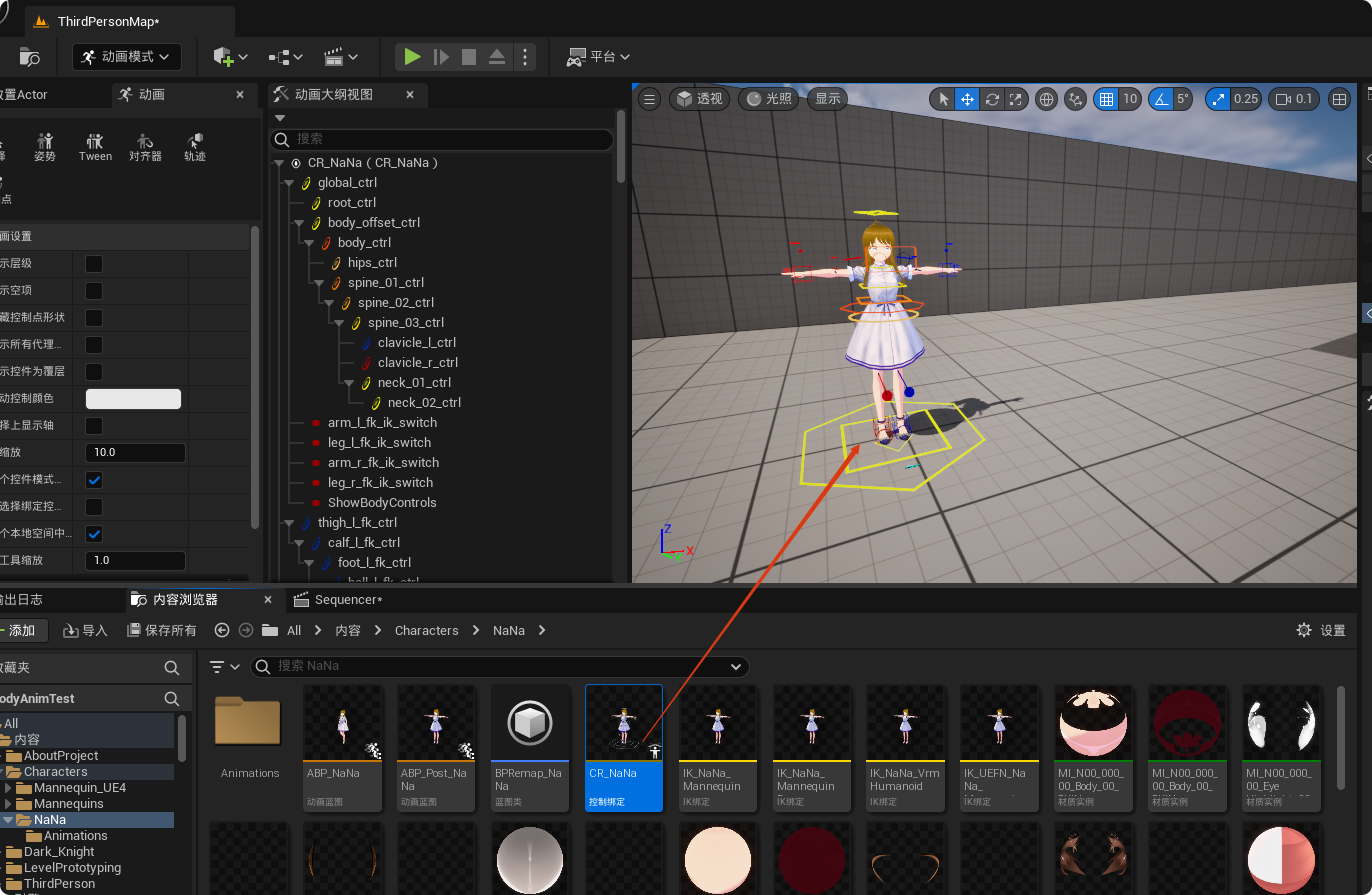Switch to the ThirdPersonMap tab
This screenshot has width=1372, height=895.
pos(108,21)
